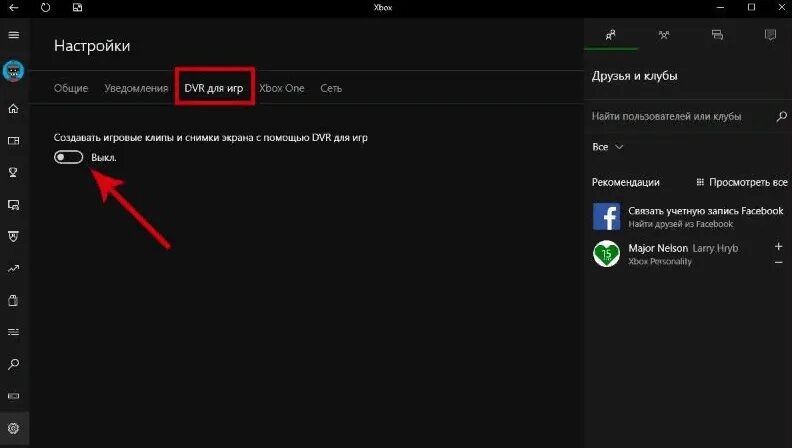This screenshot has width=792, height=448.
Task: Click the Выкл. label next to toggle
Action: 104,158
